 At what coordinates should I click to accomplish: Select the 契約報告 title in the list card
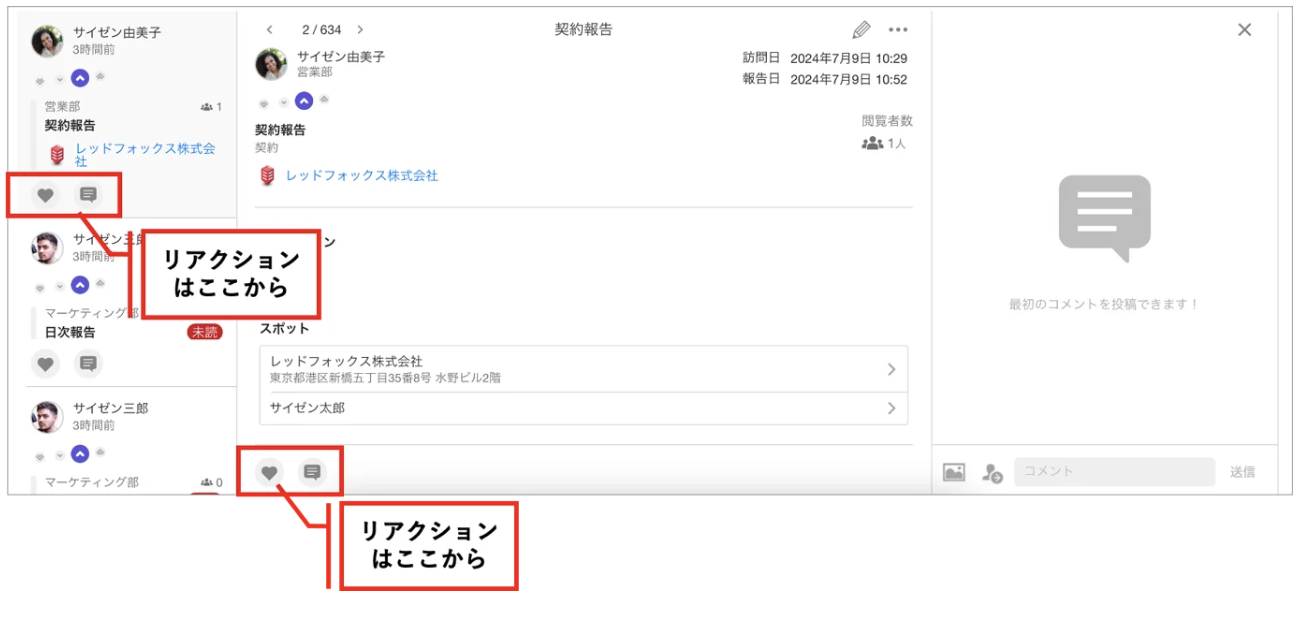[x=70, y=126]
